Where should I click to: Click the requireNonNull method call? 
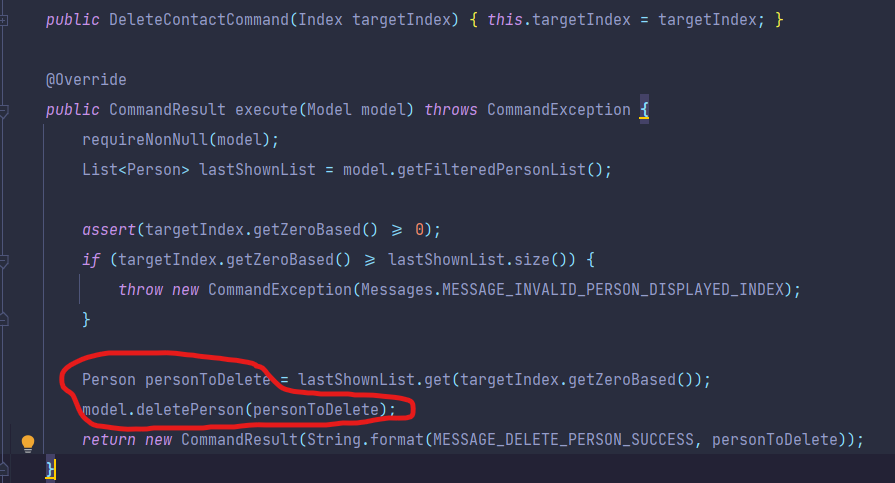[145, 140]
